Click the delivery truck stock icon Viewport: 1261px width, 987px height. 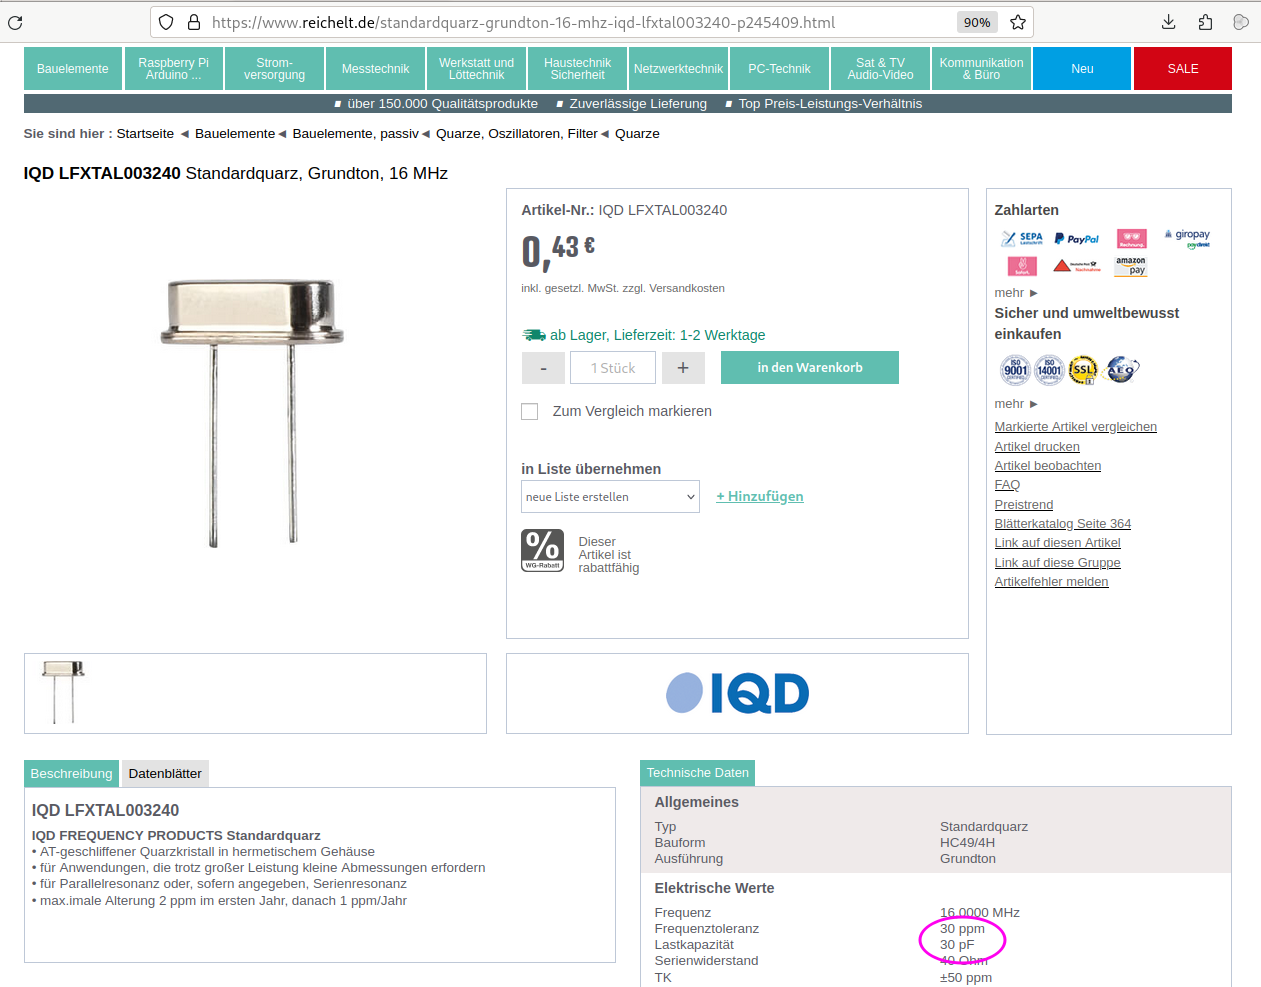[x=534, y=335]
